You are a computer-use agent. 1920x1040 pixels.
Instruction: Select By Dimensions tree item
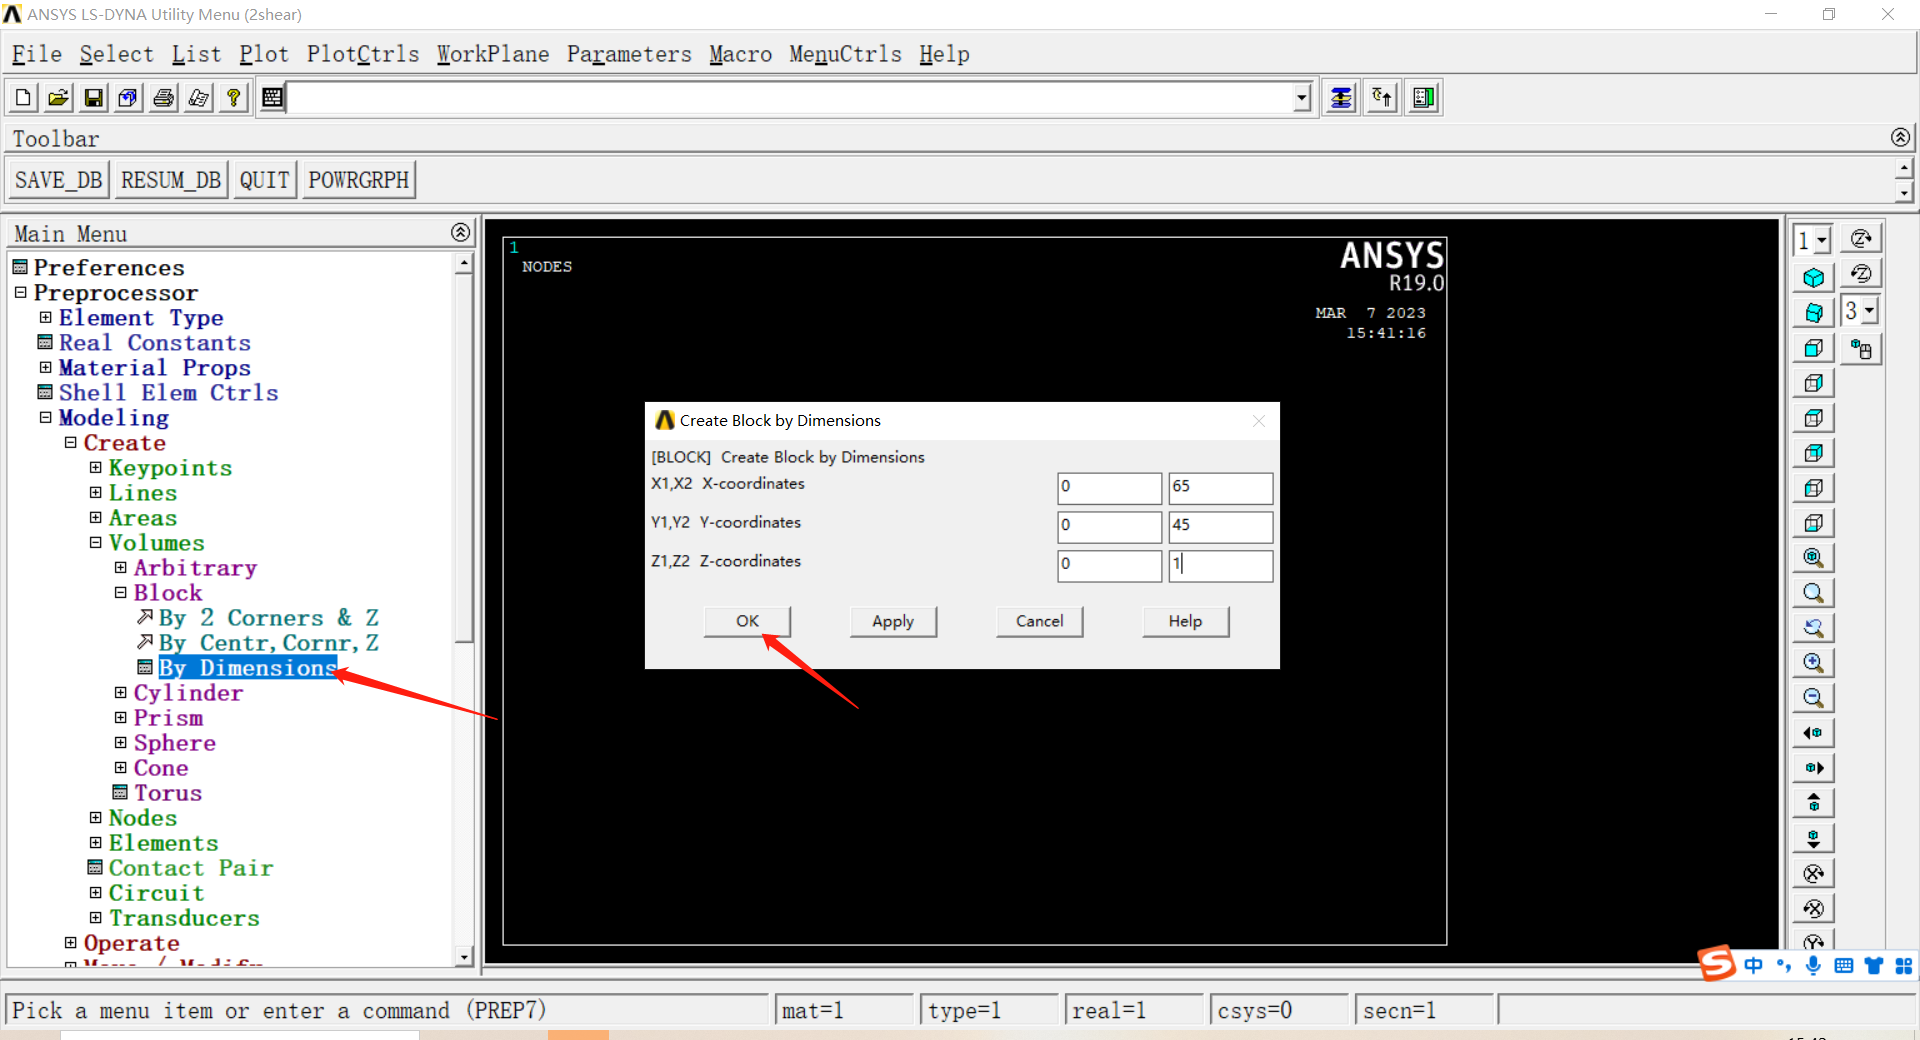(x=248, y=667)
